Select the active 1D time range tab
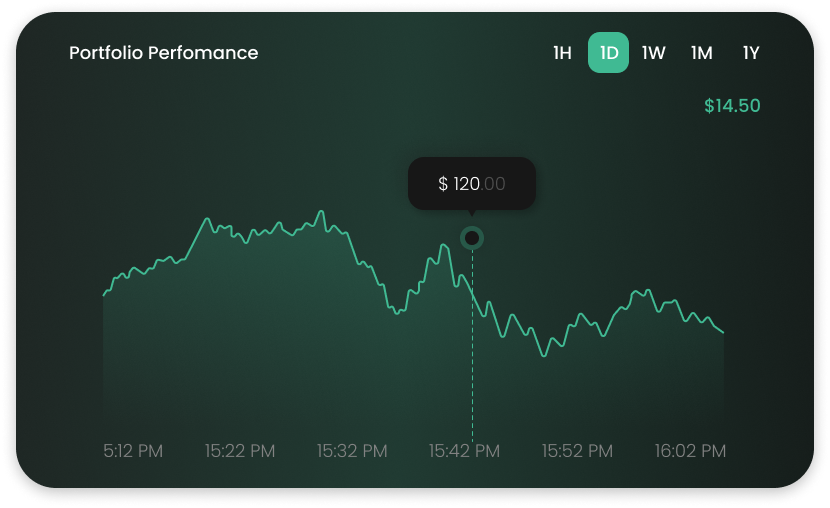The image size is (830, 508). pos(608,52)
